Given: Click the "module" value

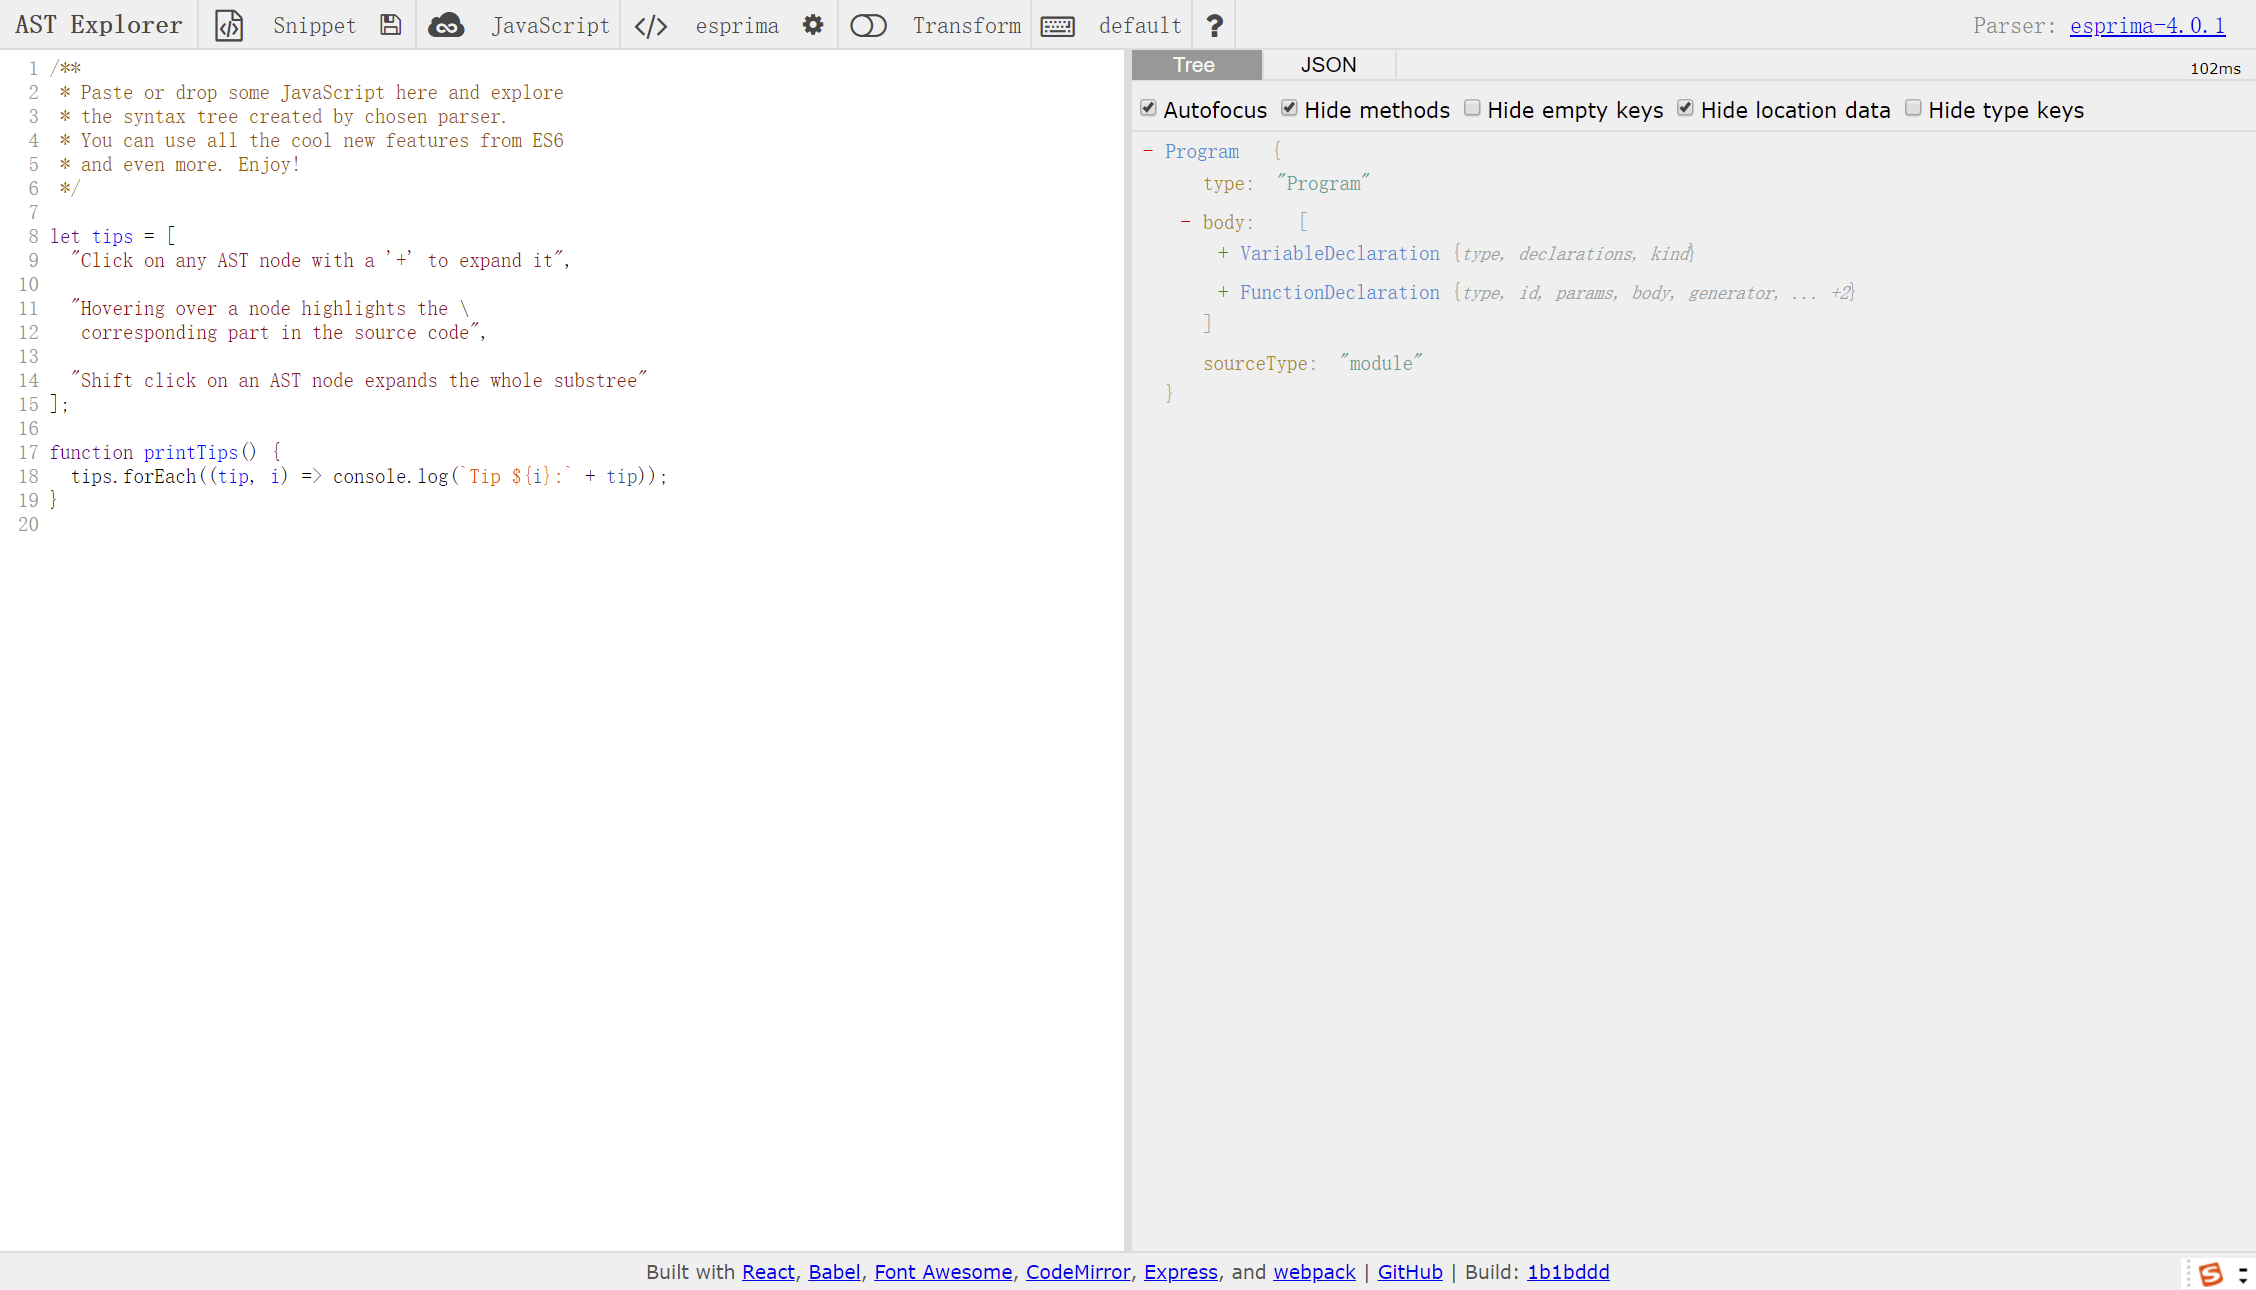Looking at the screenshot, I should (1381, 364).
